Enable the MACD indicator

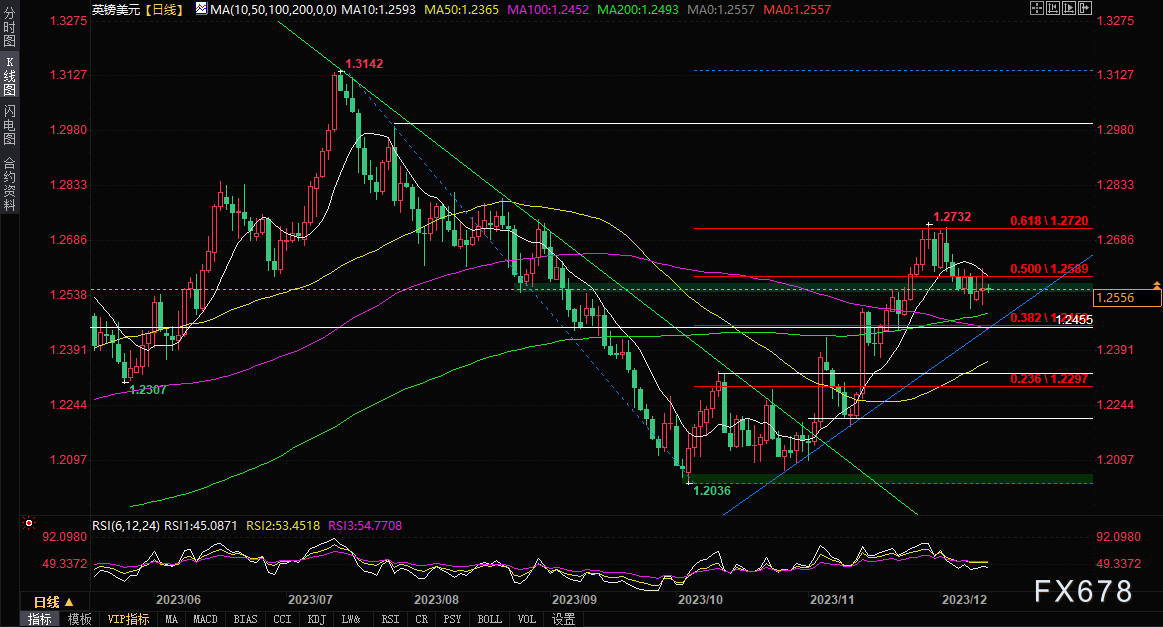click(206, 619)
